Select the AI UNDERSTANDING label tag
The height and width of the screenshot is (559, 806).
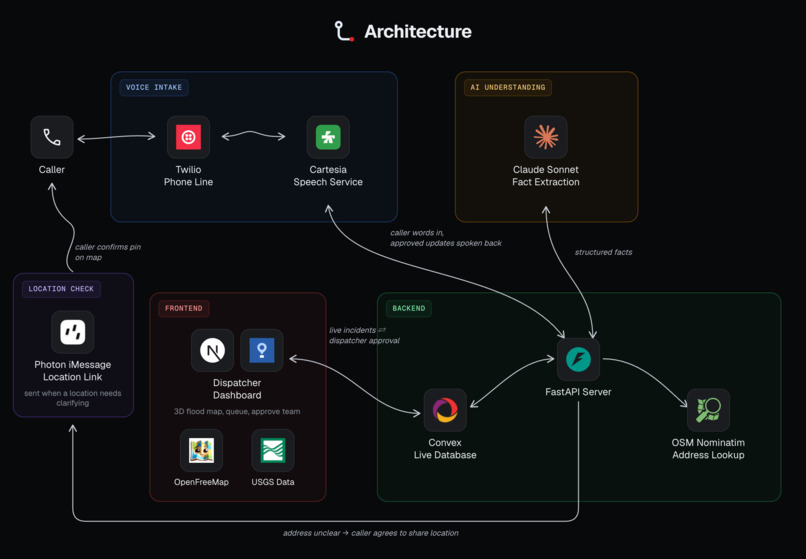point(508,87)
